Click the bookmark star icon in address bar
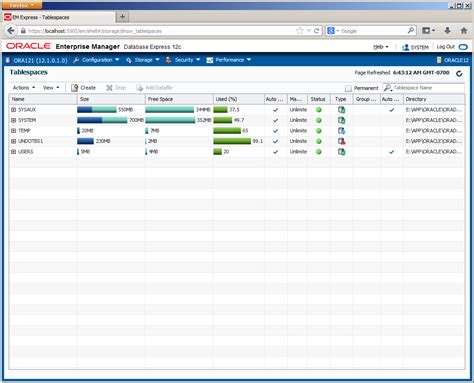Screen dimensions: 474x383 click(x=300, y=31)
